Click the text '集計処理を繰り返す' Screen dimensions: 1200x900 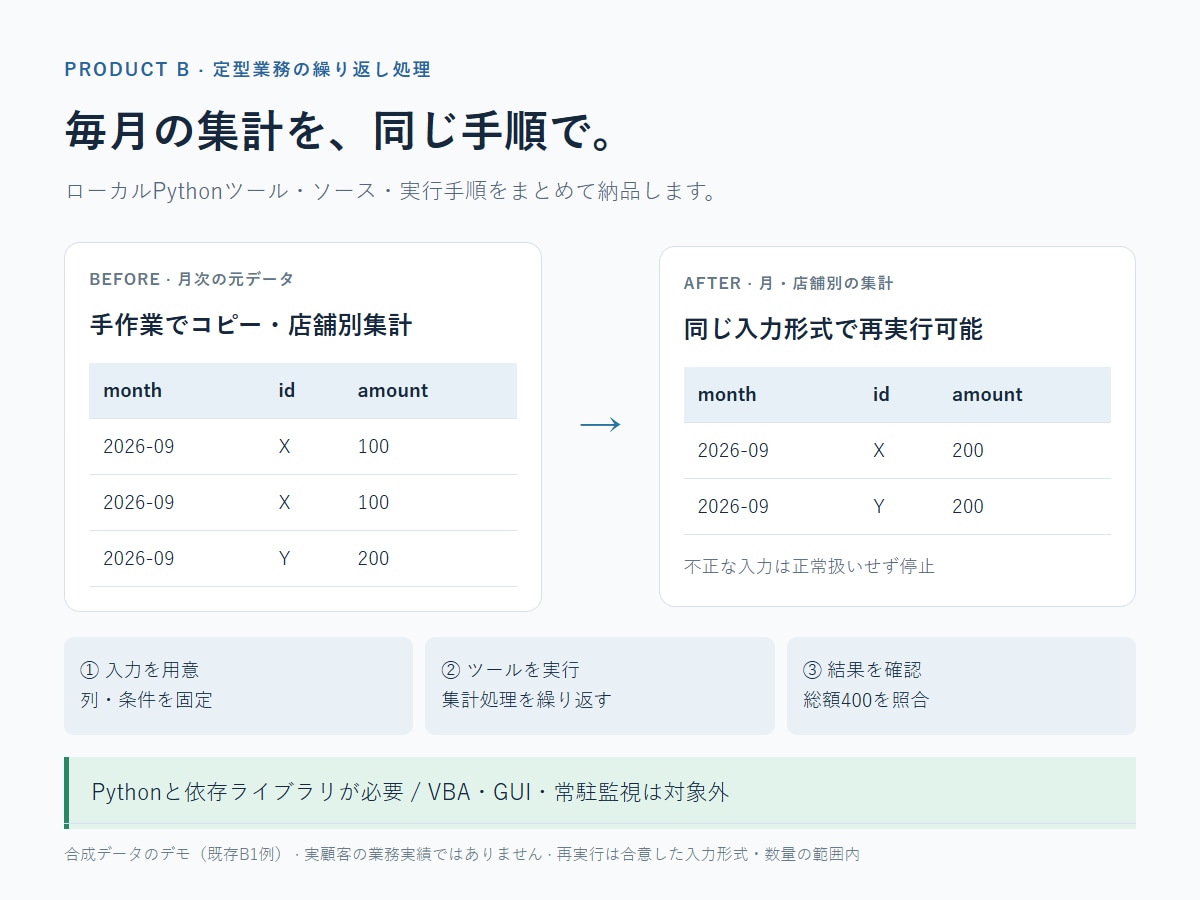(x=527, y=700)
